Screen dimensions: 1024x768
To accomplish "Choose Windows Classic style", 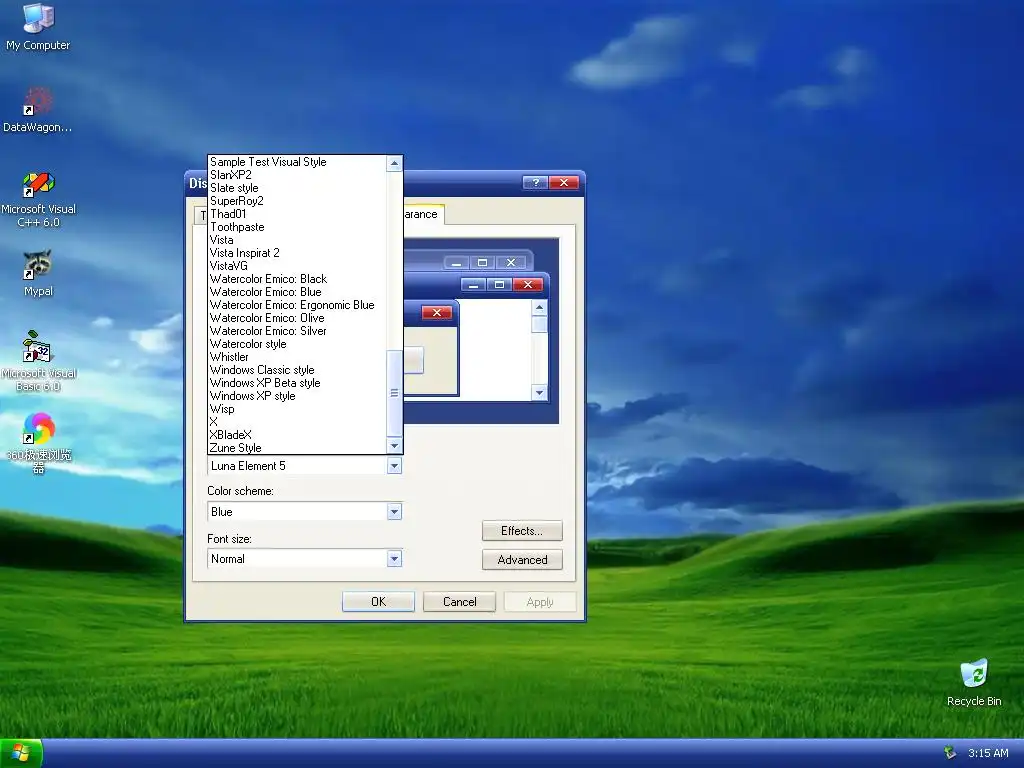I will 297,370.
